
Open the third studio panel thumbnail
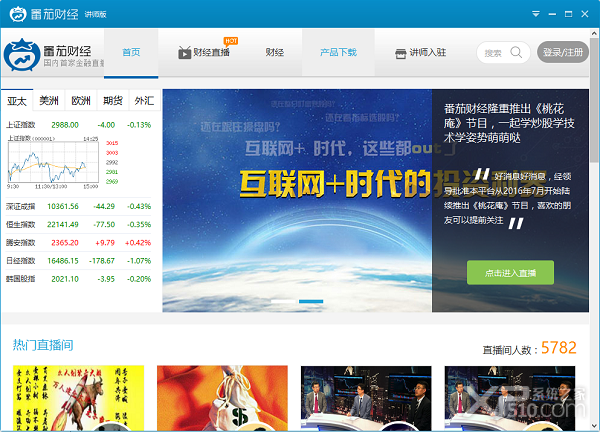366,398
